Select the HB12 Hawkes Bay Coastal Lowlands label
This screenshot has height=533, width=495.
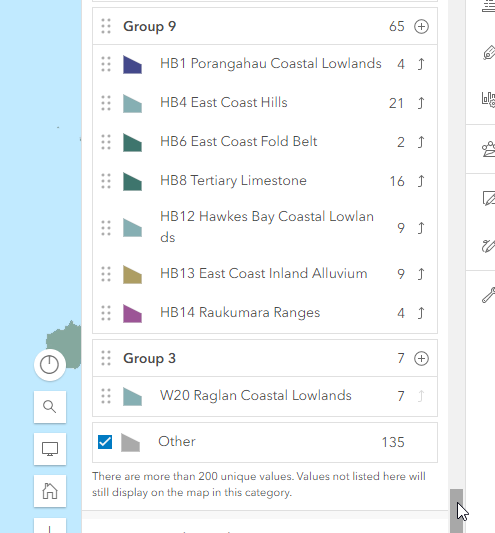[267, 227]
